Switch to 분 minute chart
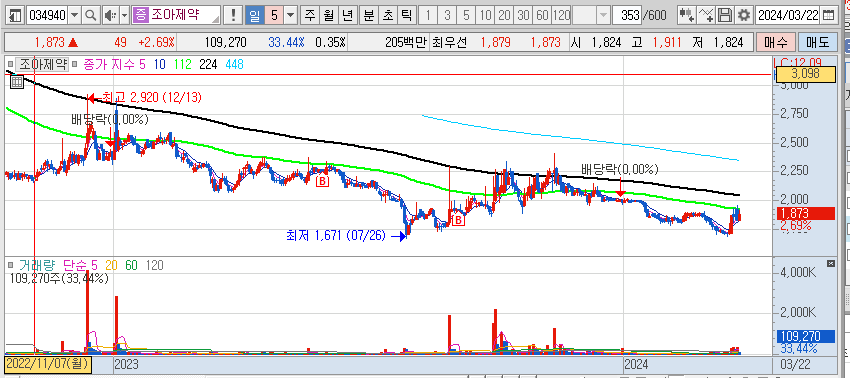The image size is (850, 378). click(x=369, y=15)
